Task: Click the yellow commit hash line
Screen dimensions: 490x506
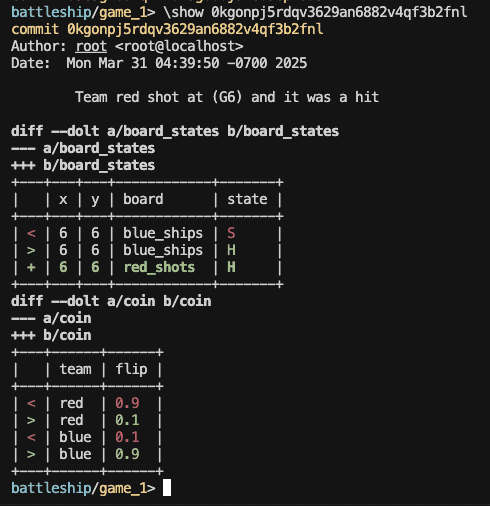Action: [x=167, y=30]
